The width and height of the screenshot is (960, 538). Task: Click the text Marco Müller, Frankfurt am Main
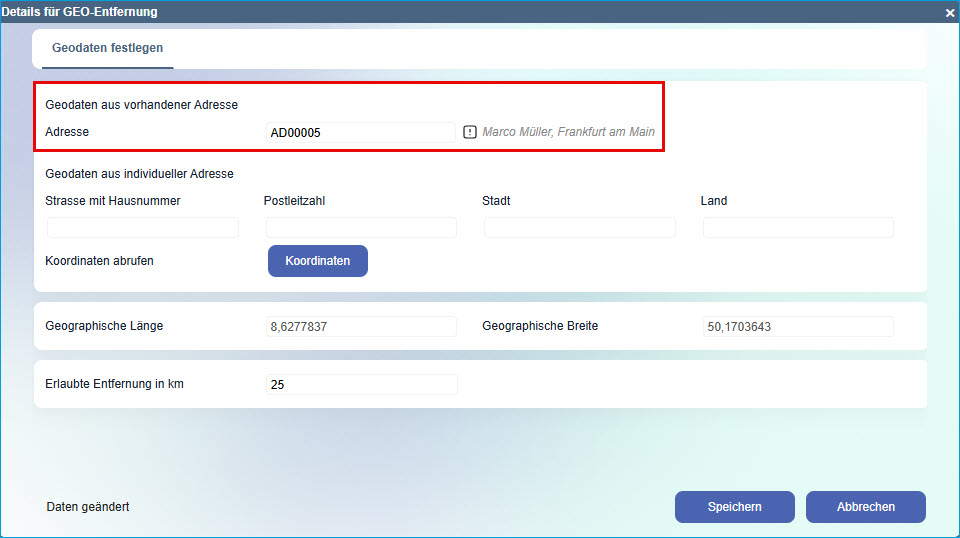click(x=568, y=132)
